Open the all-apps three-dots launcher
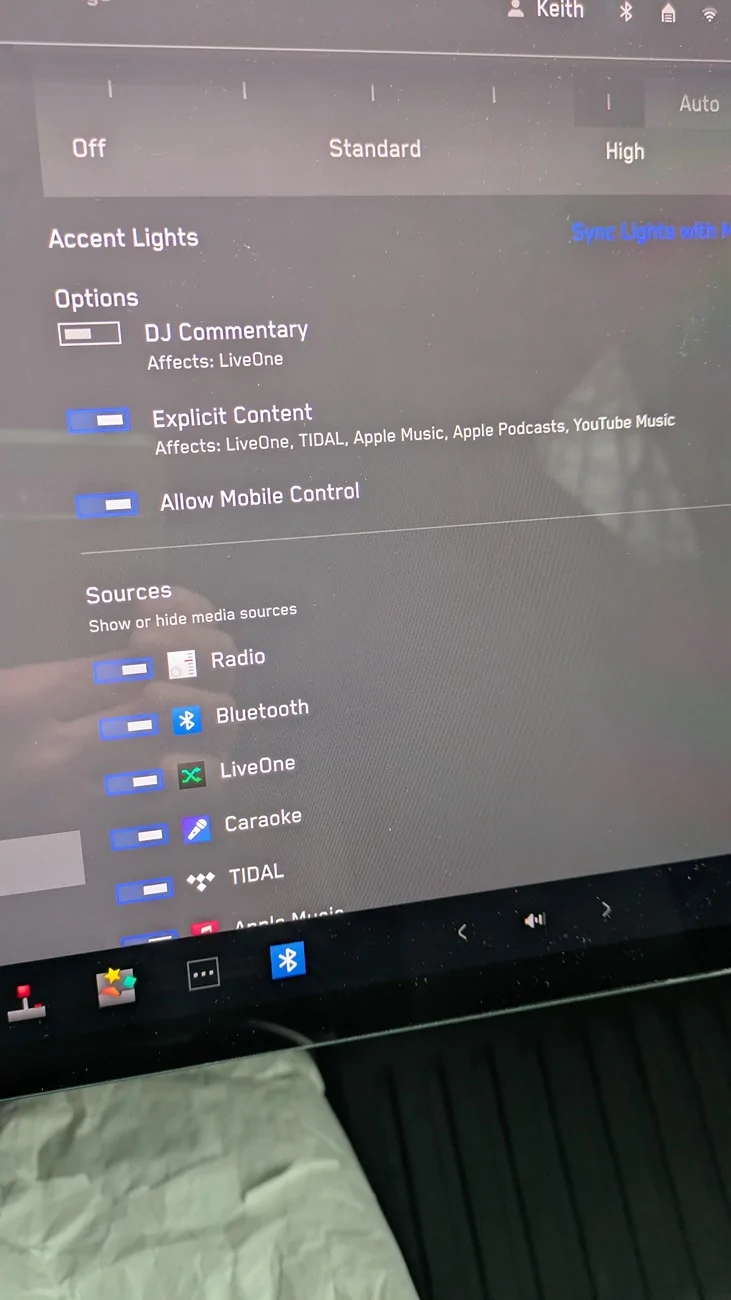Image resolution: width=731 pixels, height=1300 pixels. click(x=203, y=973)
